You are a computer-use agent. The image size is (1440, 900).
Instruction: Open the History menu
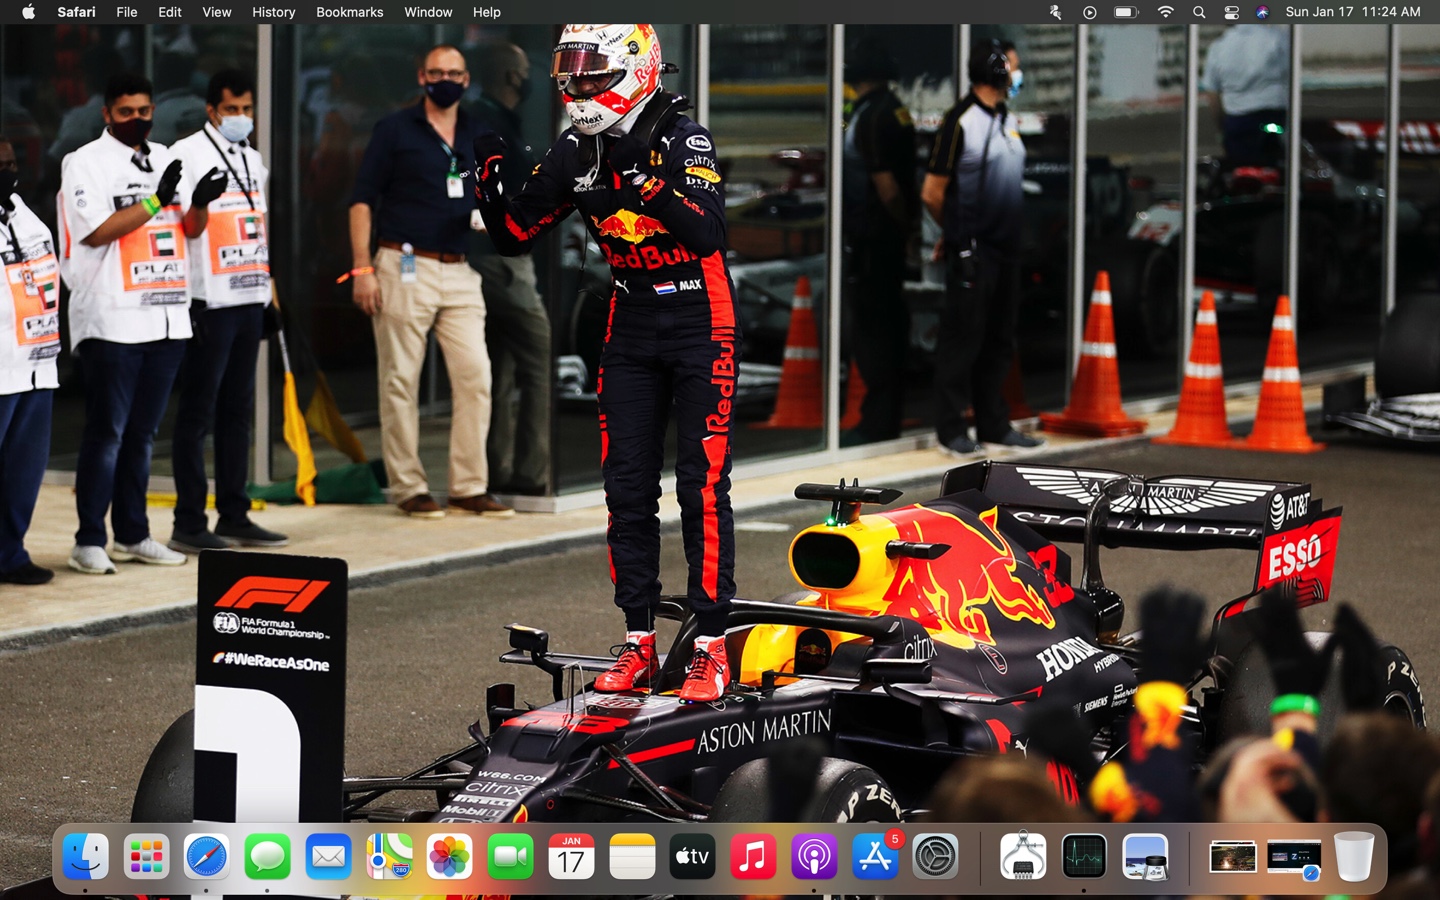click(x=273, y=12)
